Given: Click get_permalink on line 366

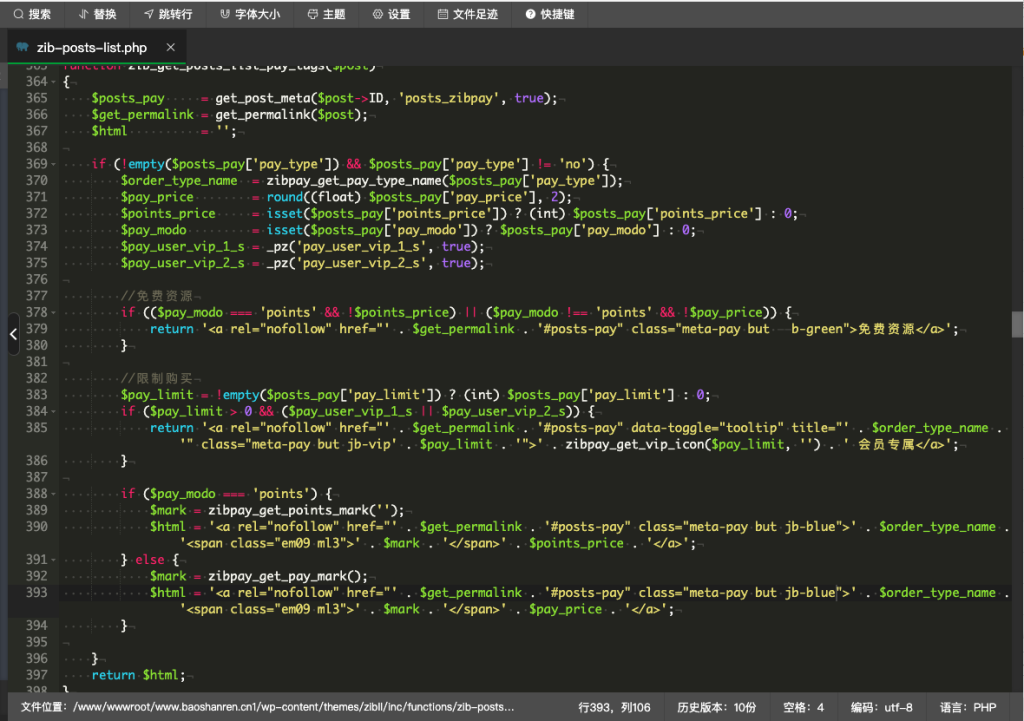Looking at the screenshot, I should click(x=263, y=115).
